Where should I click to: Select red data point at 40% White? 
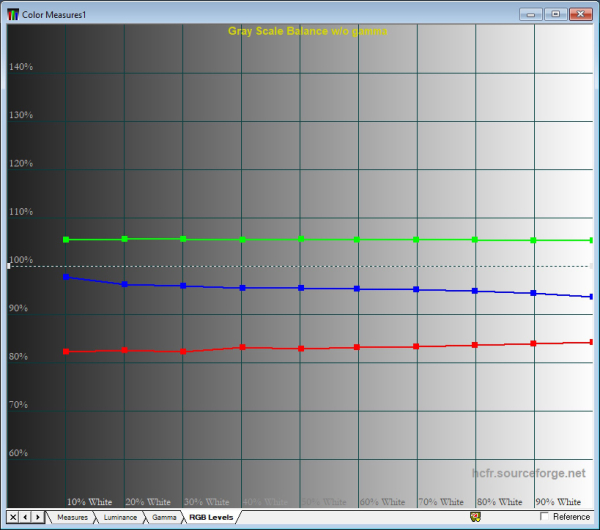click(x=242, y=347)
